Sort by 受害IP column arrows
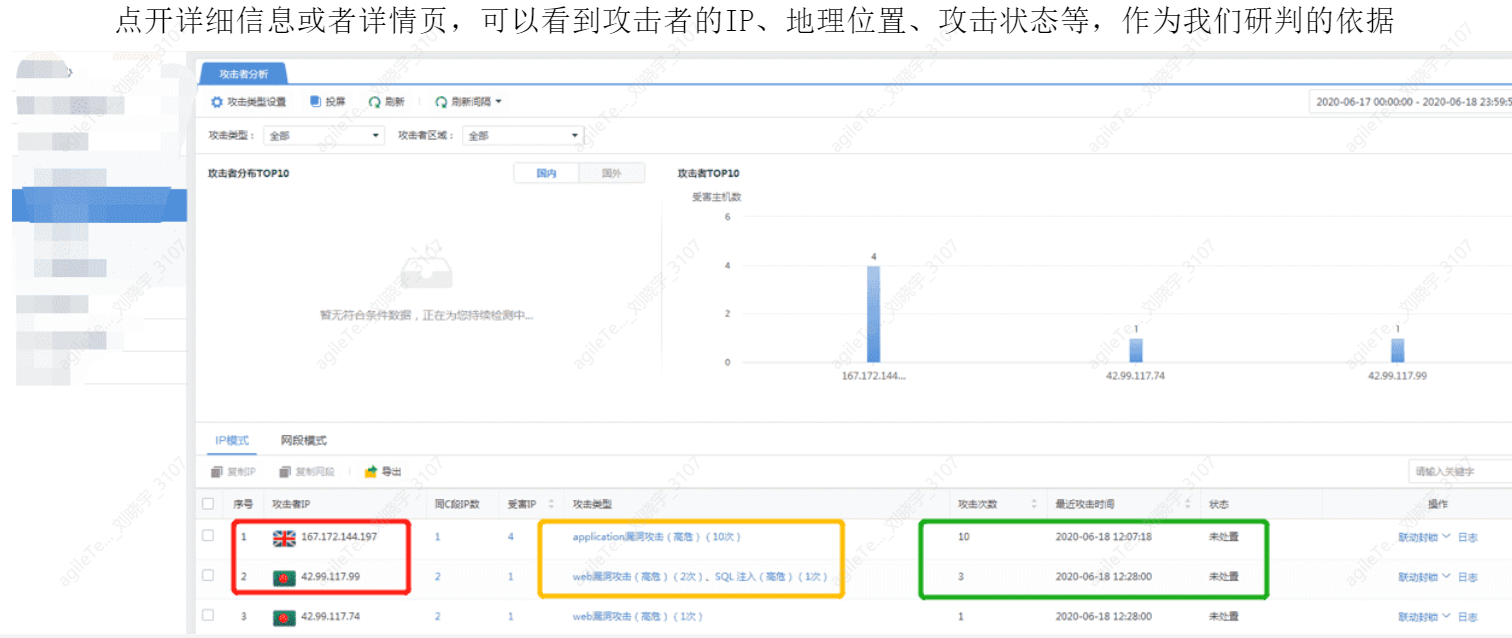The image size is (1512, 638). coord(550,504)
